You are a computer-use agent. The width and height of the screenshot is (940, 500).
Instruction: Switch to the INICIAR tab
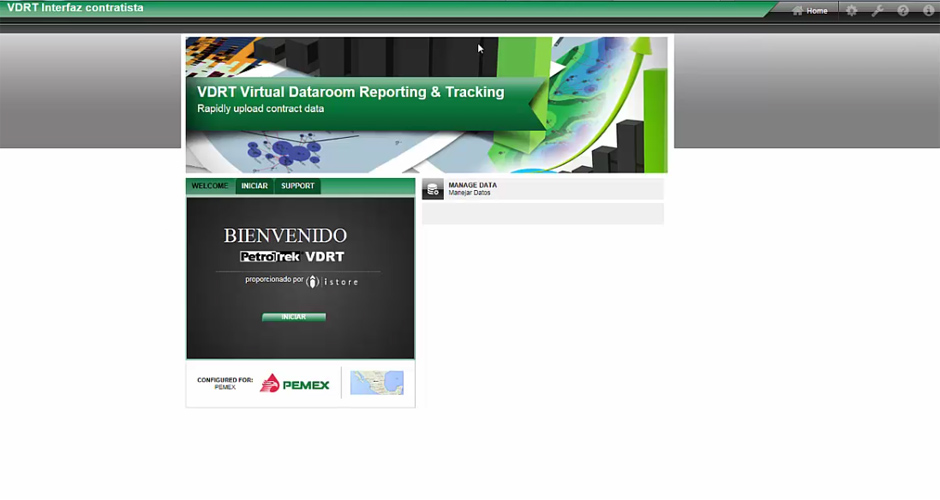(254, 186)
